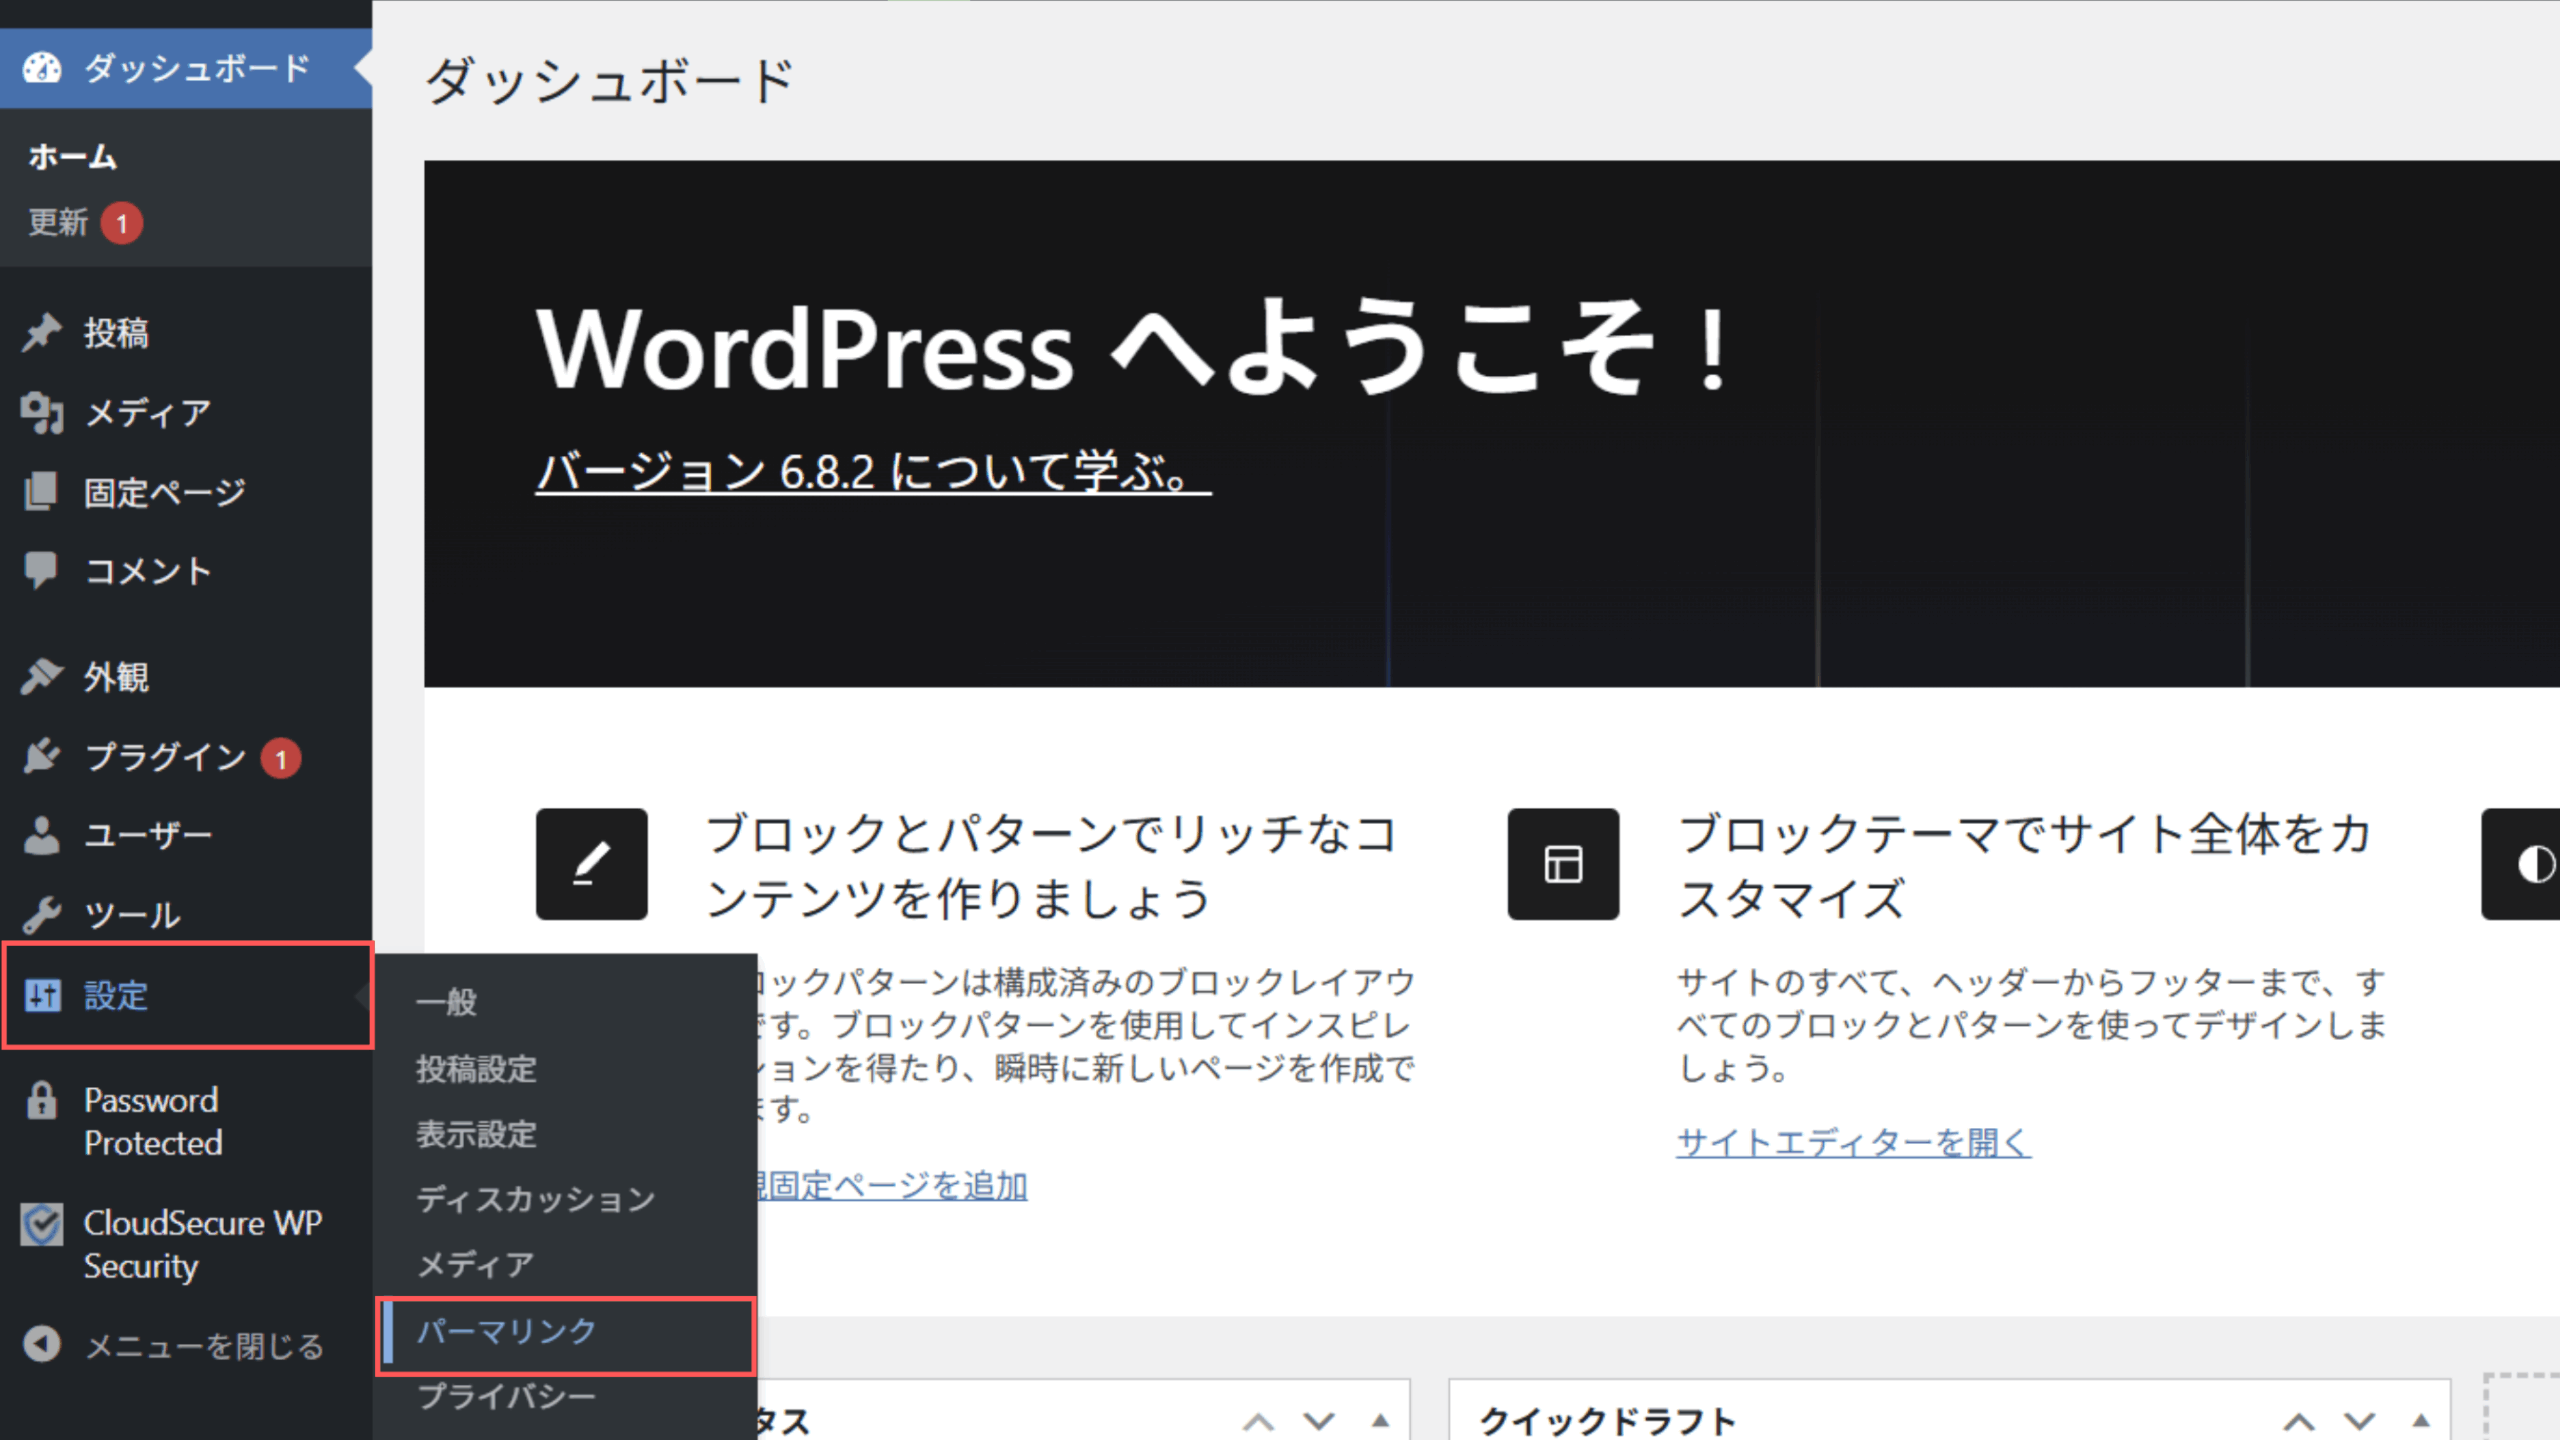Click 固定ページを追加 link

point(893,1186)
